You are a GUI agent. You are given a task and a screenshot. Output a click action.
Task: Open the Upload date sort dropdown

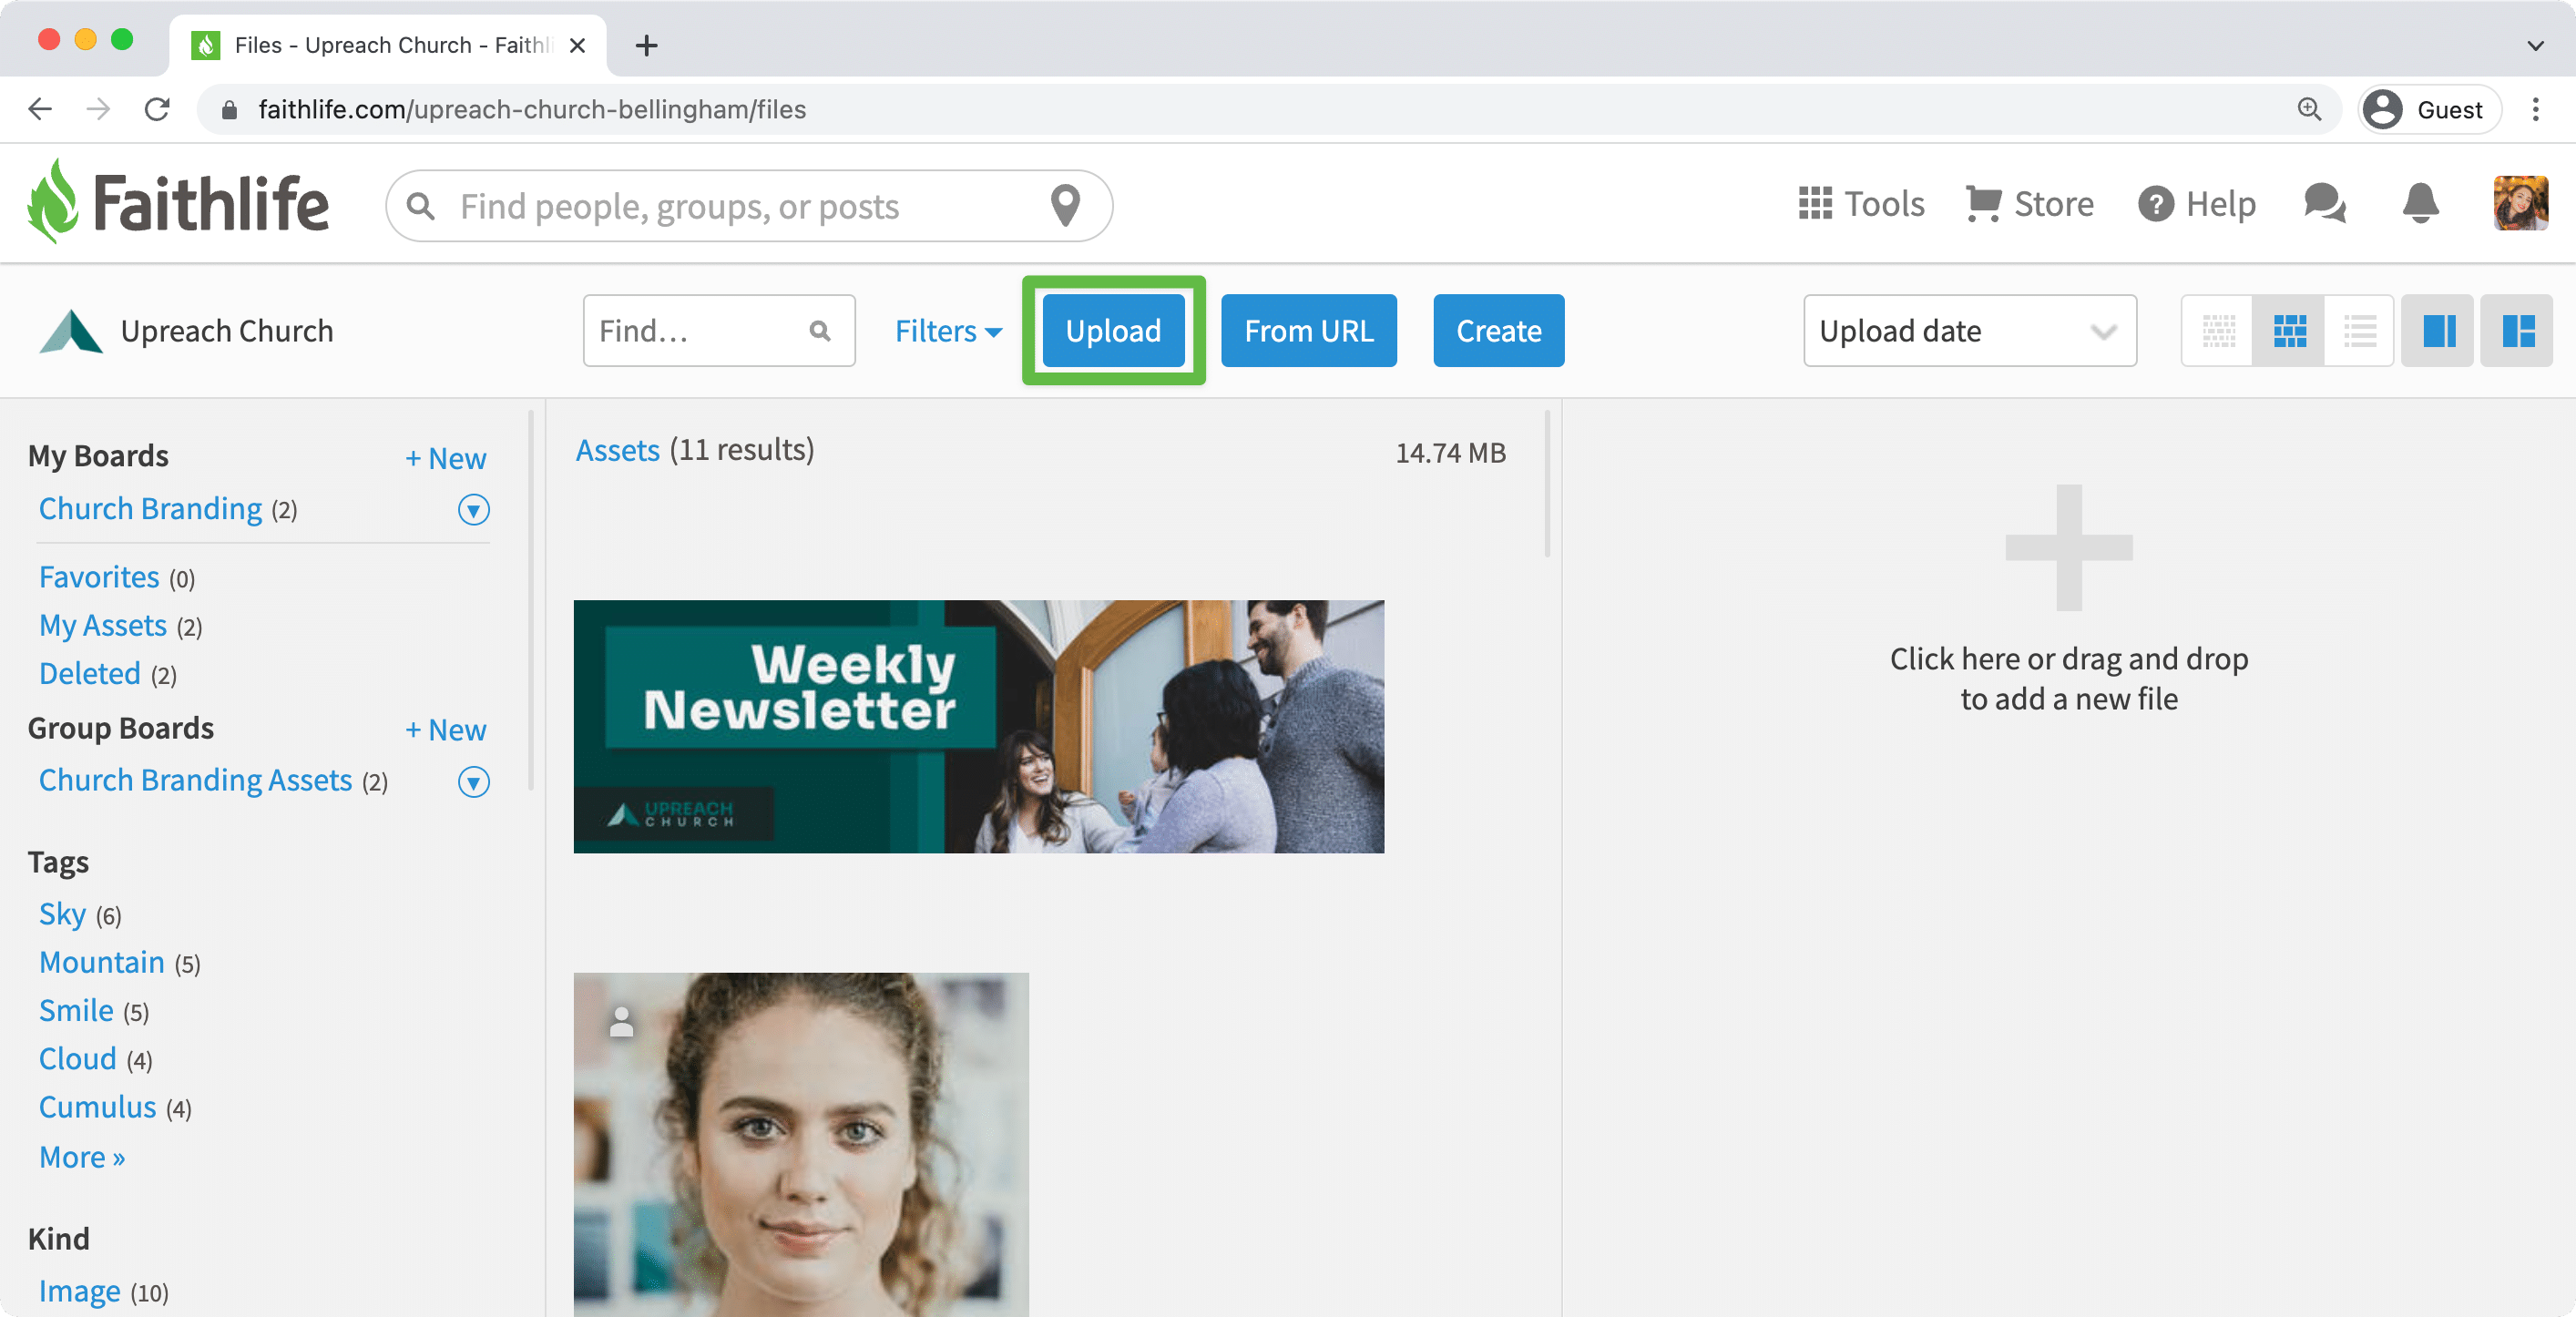tap(1969, 331)
